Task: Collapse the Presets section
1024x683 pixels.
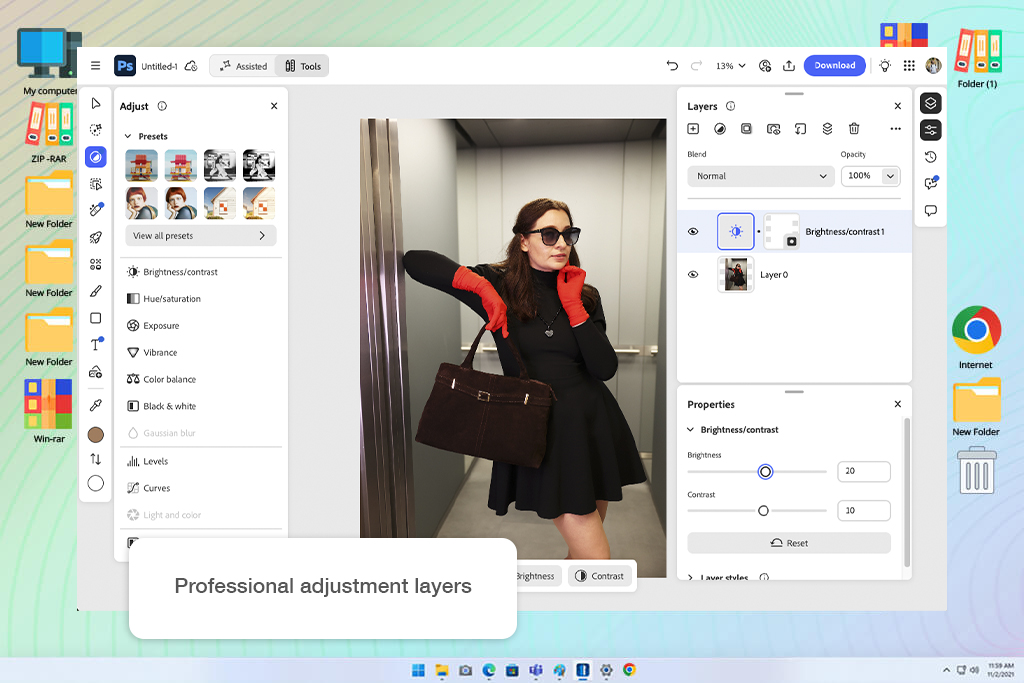Action: pos(129,136)
